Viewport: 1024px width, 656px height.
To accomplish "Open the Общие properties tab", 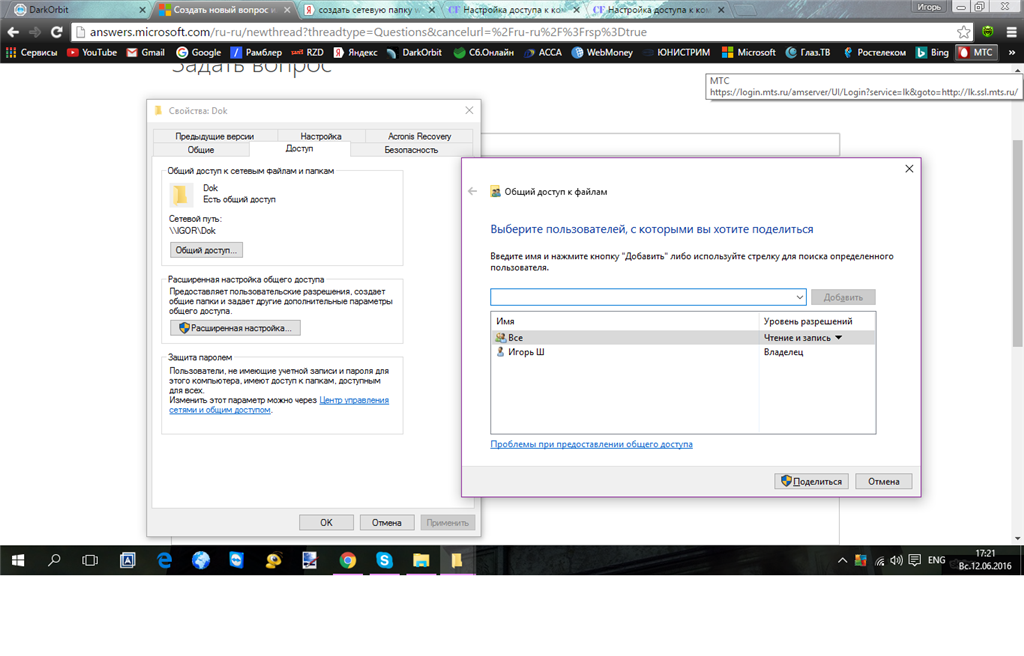I will (200, 150).
